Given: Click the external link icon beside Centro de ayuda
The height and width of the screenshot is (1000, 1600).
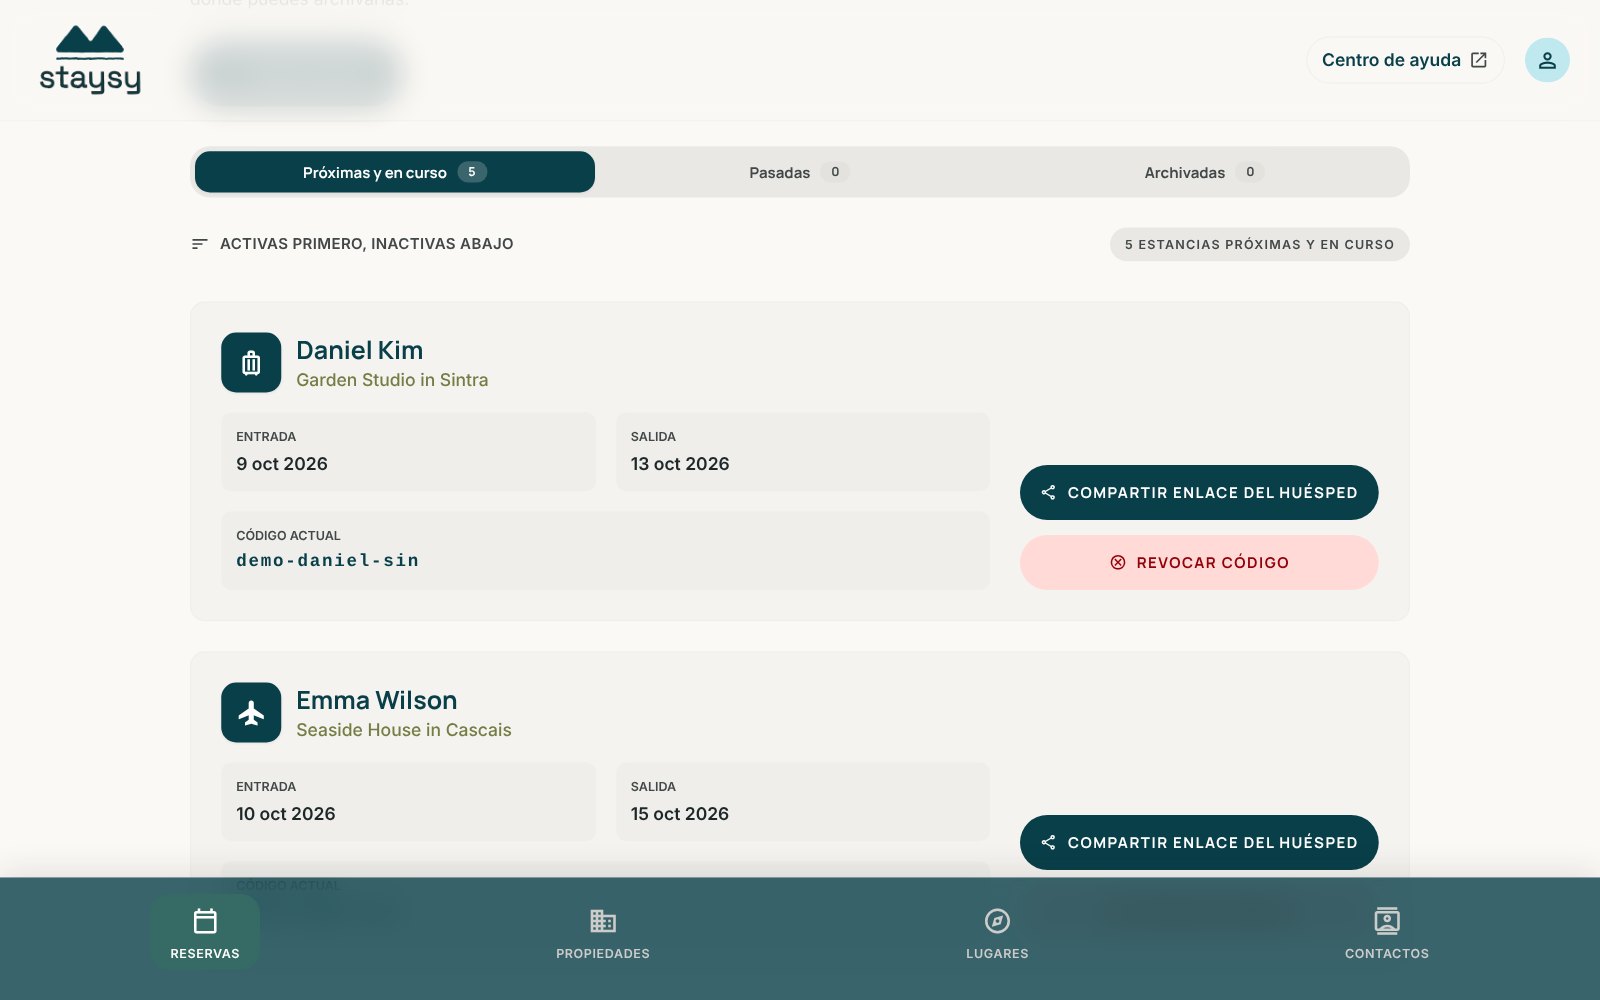Looking at the screenshot, I should [1479, 60].
